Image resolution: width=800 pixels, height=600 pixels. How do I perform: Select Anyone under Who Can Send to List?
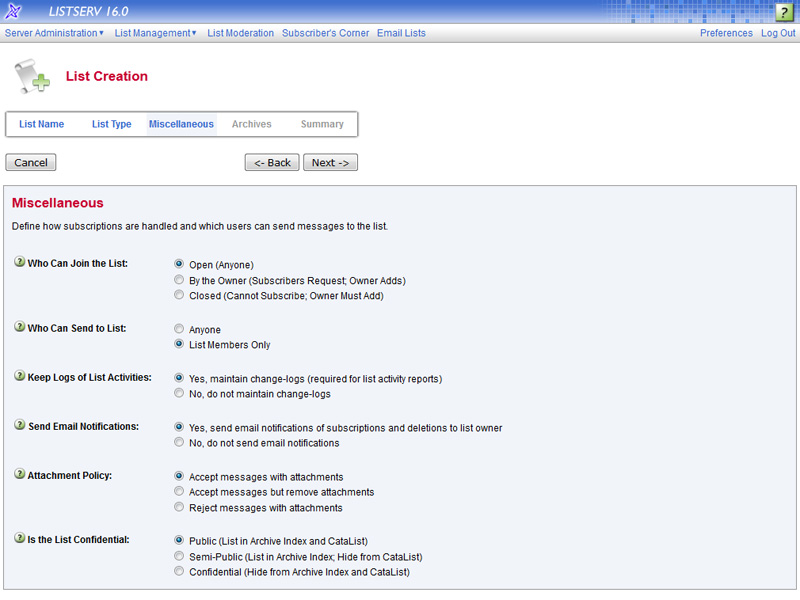[179, 328]
